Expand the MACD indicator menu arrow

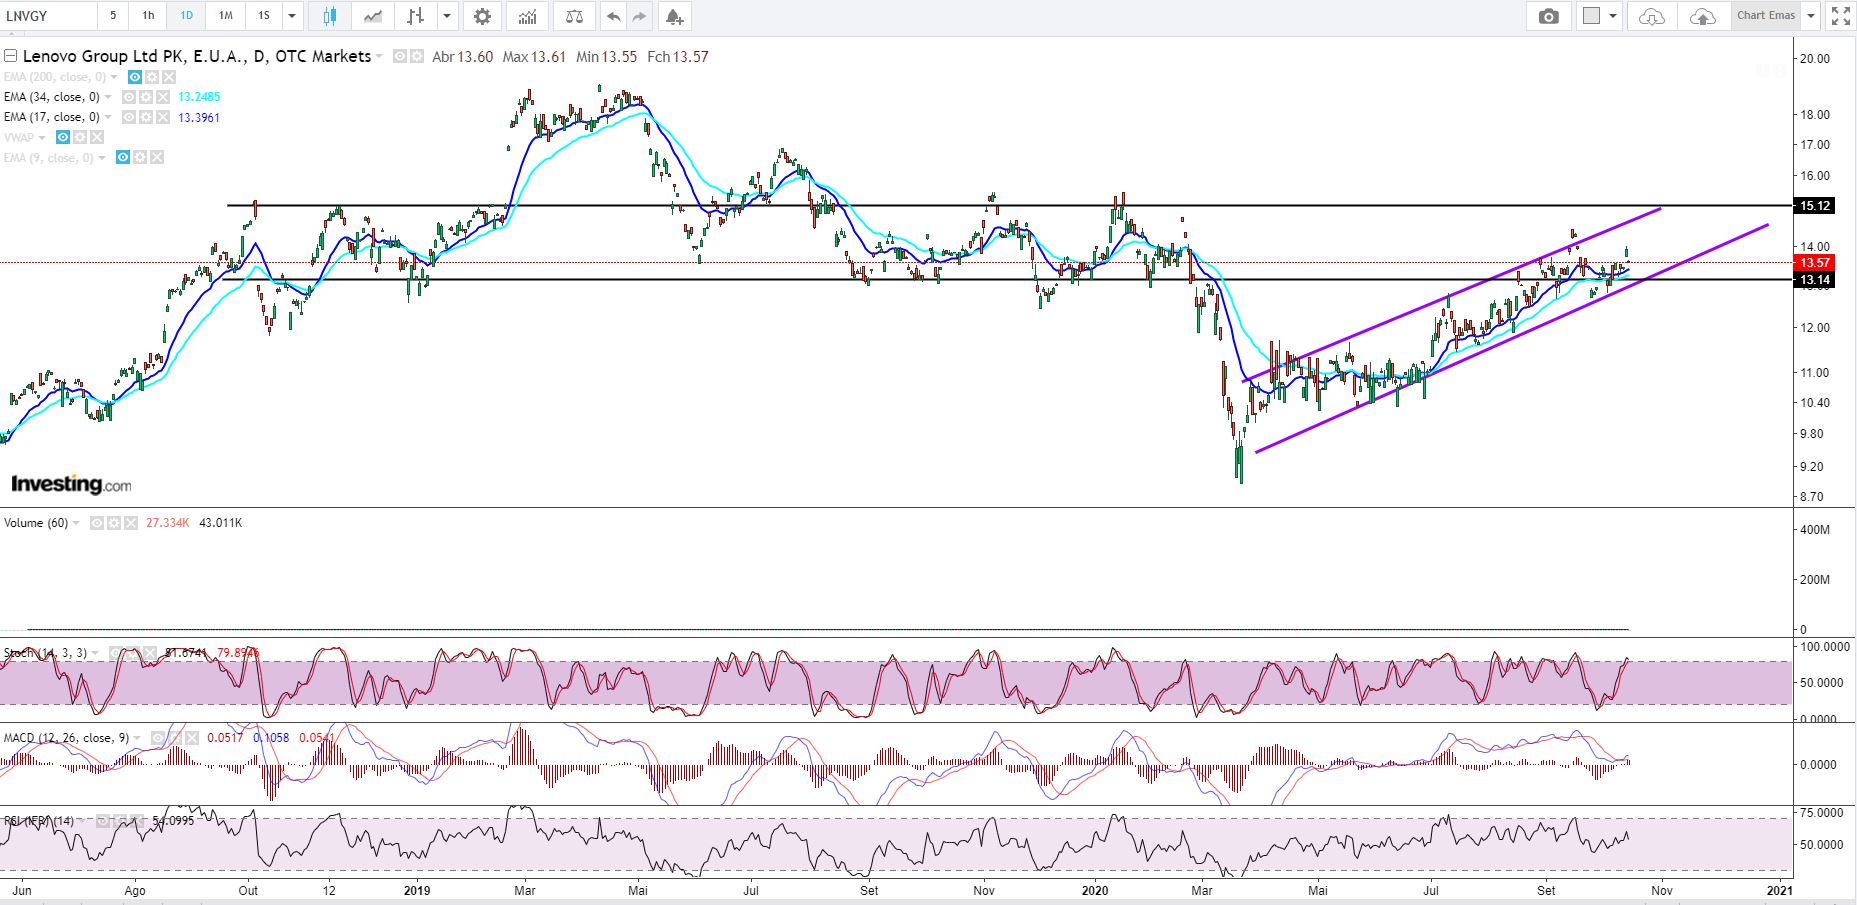pos(137,738)
